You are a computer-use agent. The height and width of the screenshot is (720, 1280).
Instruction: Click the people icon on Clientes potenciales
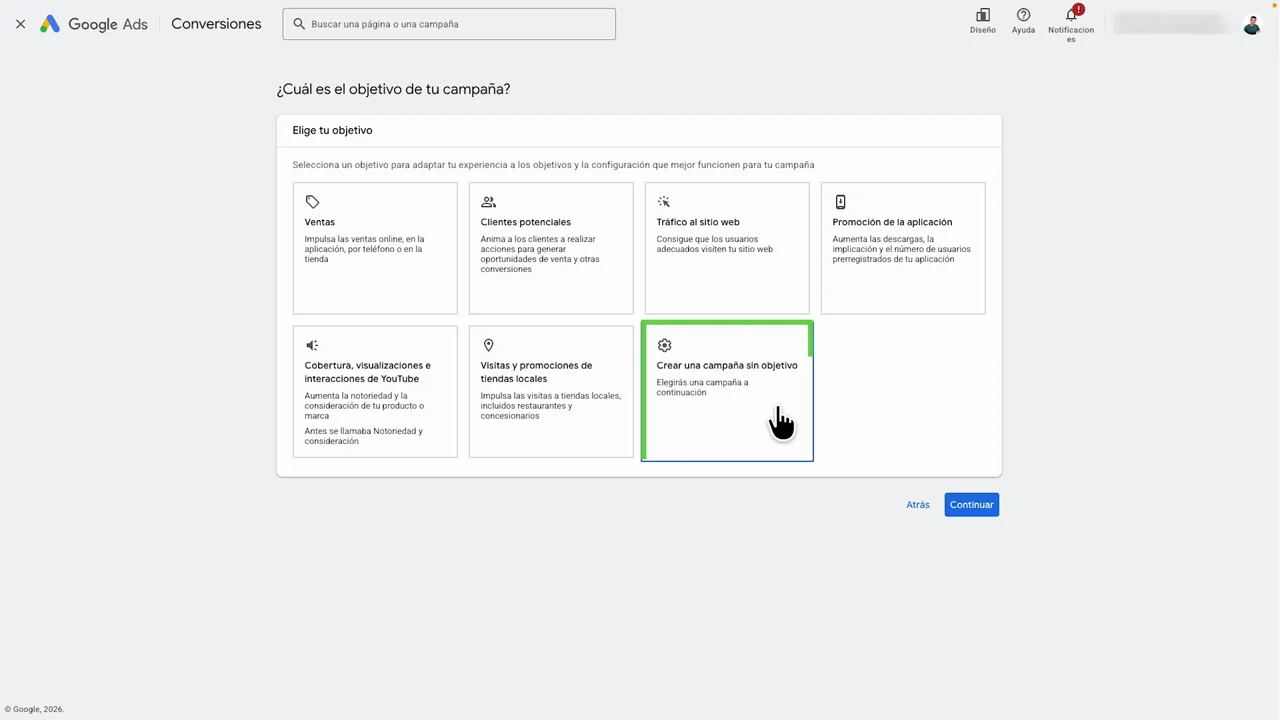(x=488, y=202)
